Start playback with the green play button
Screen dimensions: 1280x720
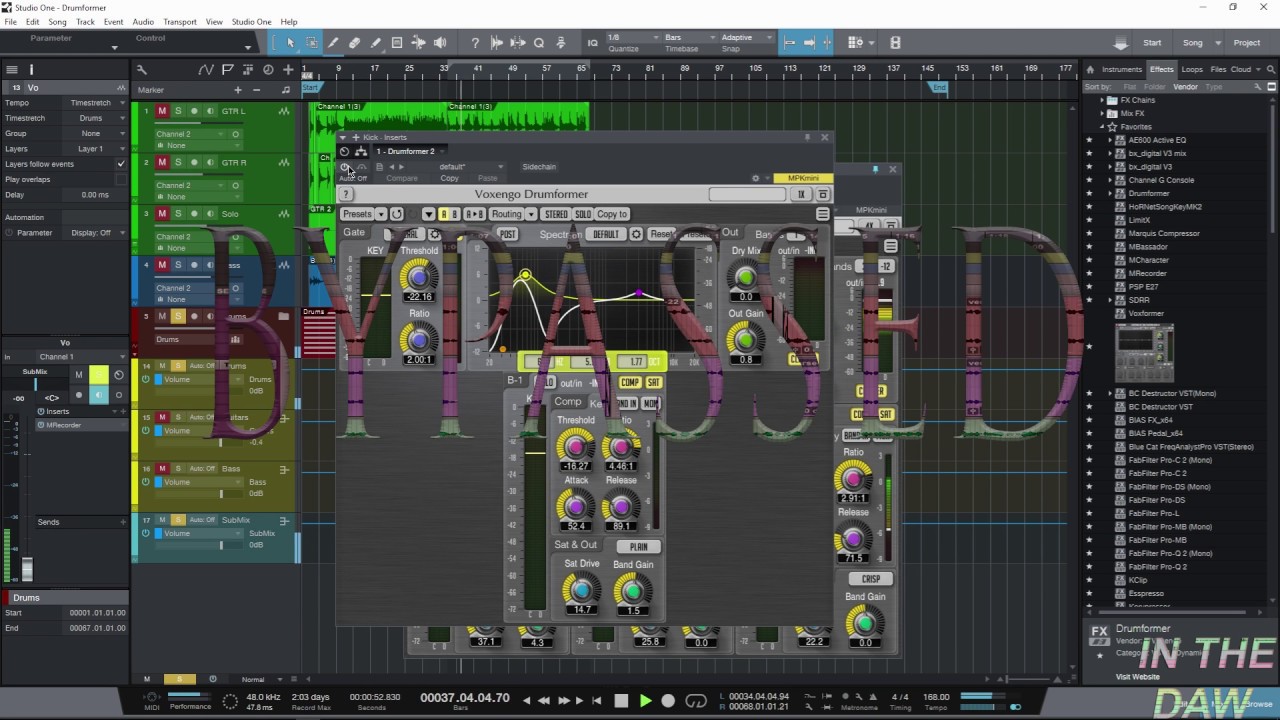[645, 701]
